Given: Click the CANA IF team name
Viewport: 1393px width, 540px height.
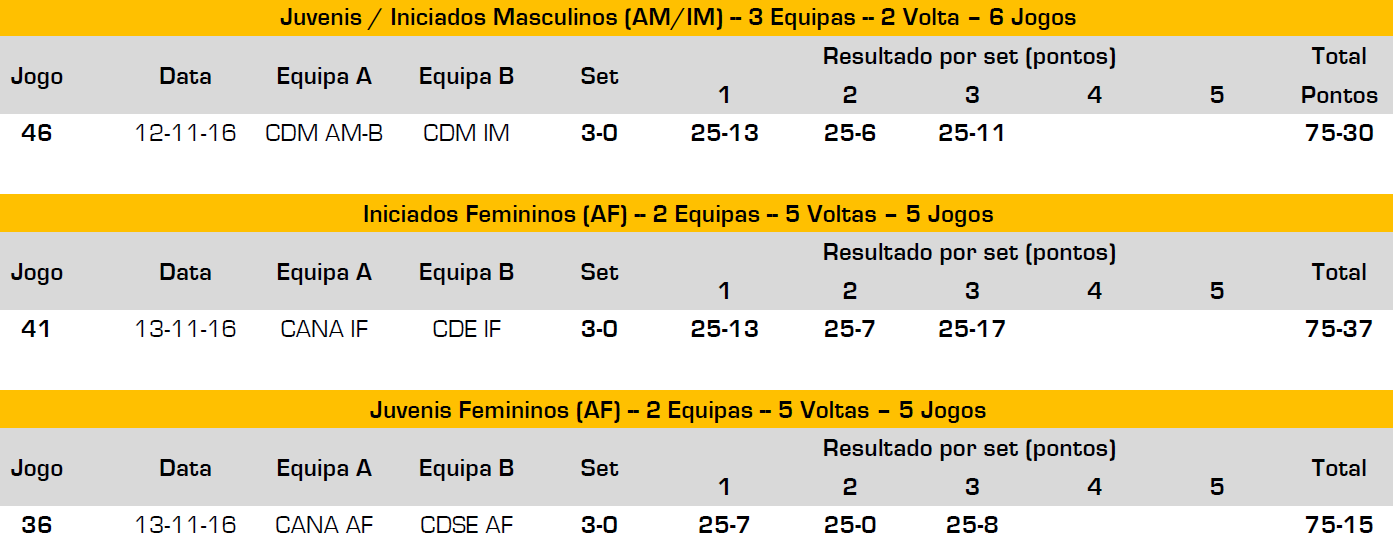Looking at the screenshot, I should pyautogui.click(x=324, y=329).
